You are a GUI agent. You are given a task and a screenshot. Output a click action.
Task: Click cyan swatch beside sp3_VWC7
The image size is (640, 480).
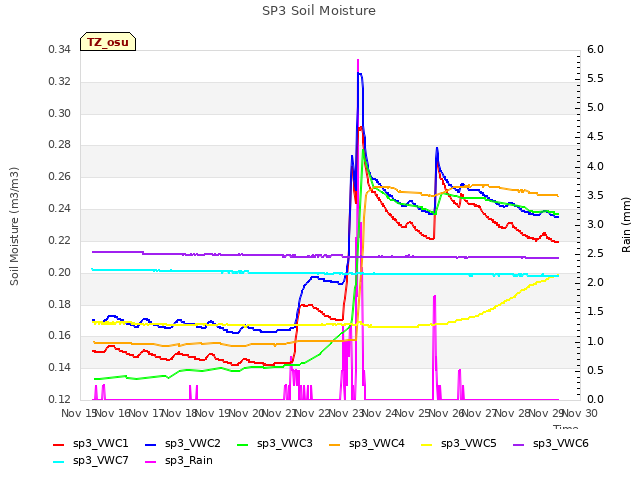pyautogui.click(x=59, y=462)
